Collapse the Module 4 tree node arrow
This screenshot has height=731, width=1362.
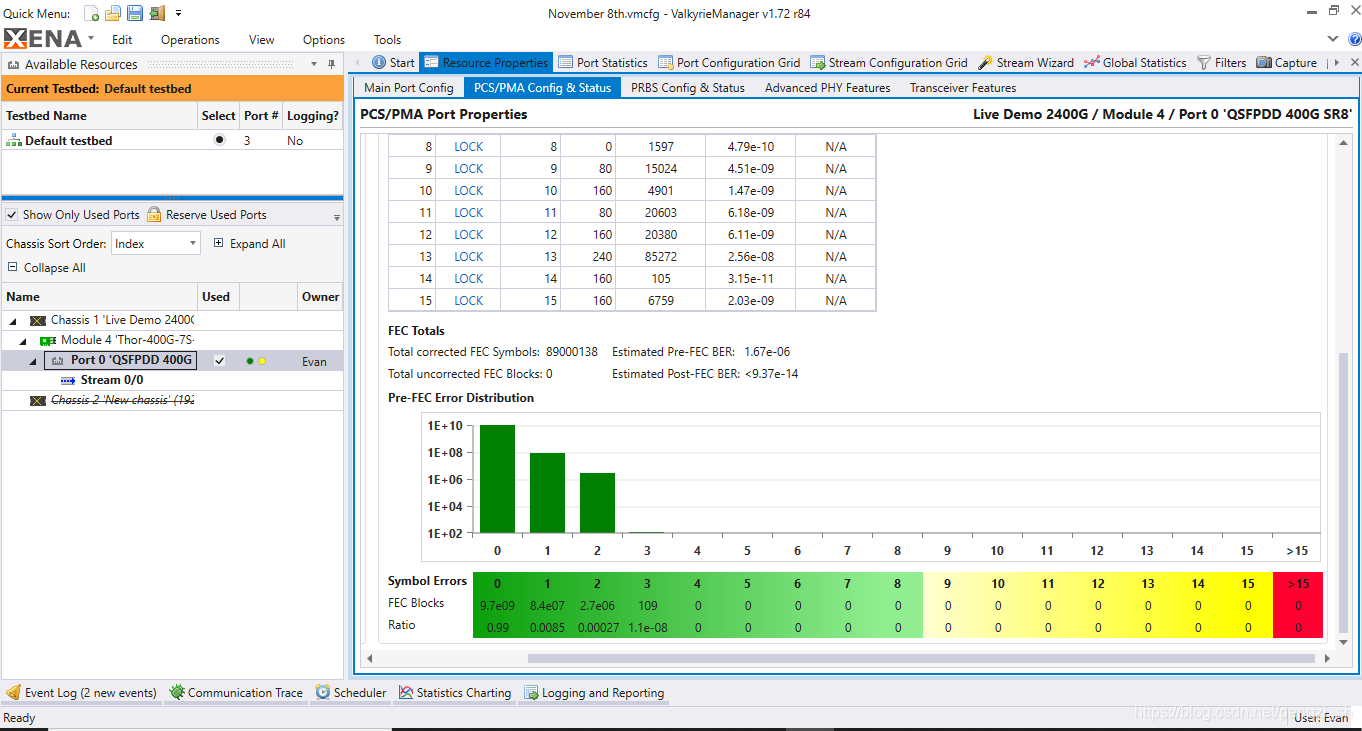coord(24,341)
